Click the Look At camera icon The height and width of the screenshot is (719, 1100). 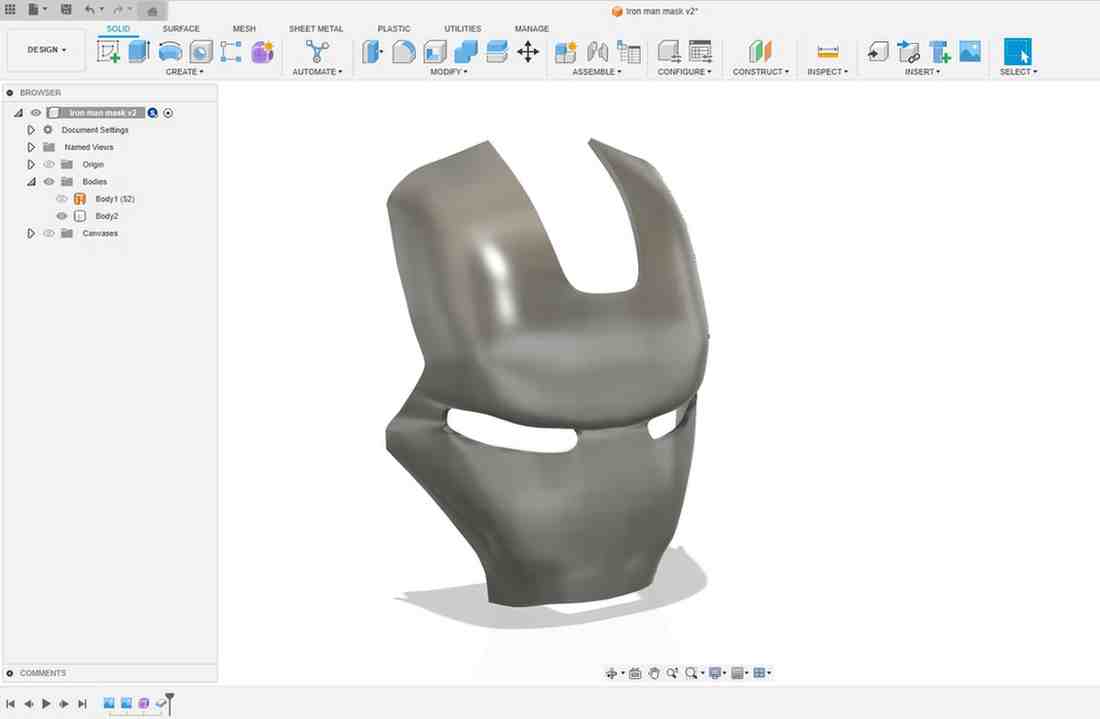635,673
